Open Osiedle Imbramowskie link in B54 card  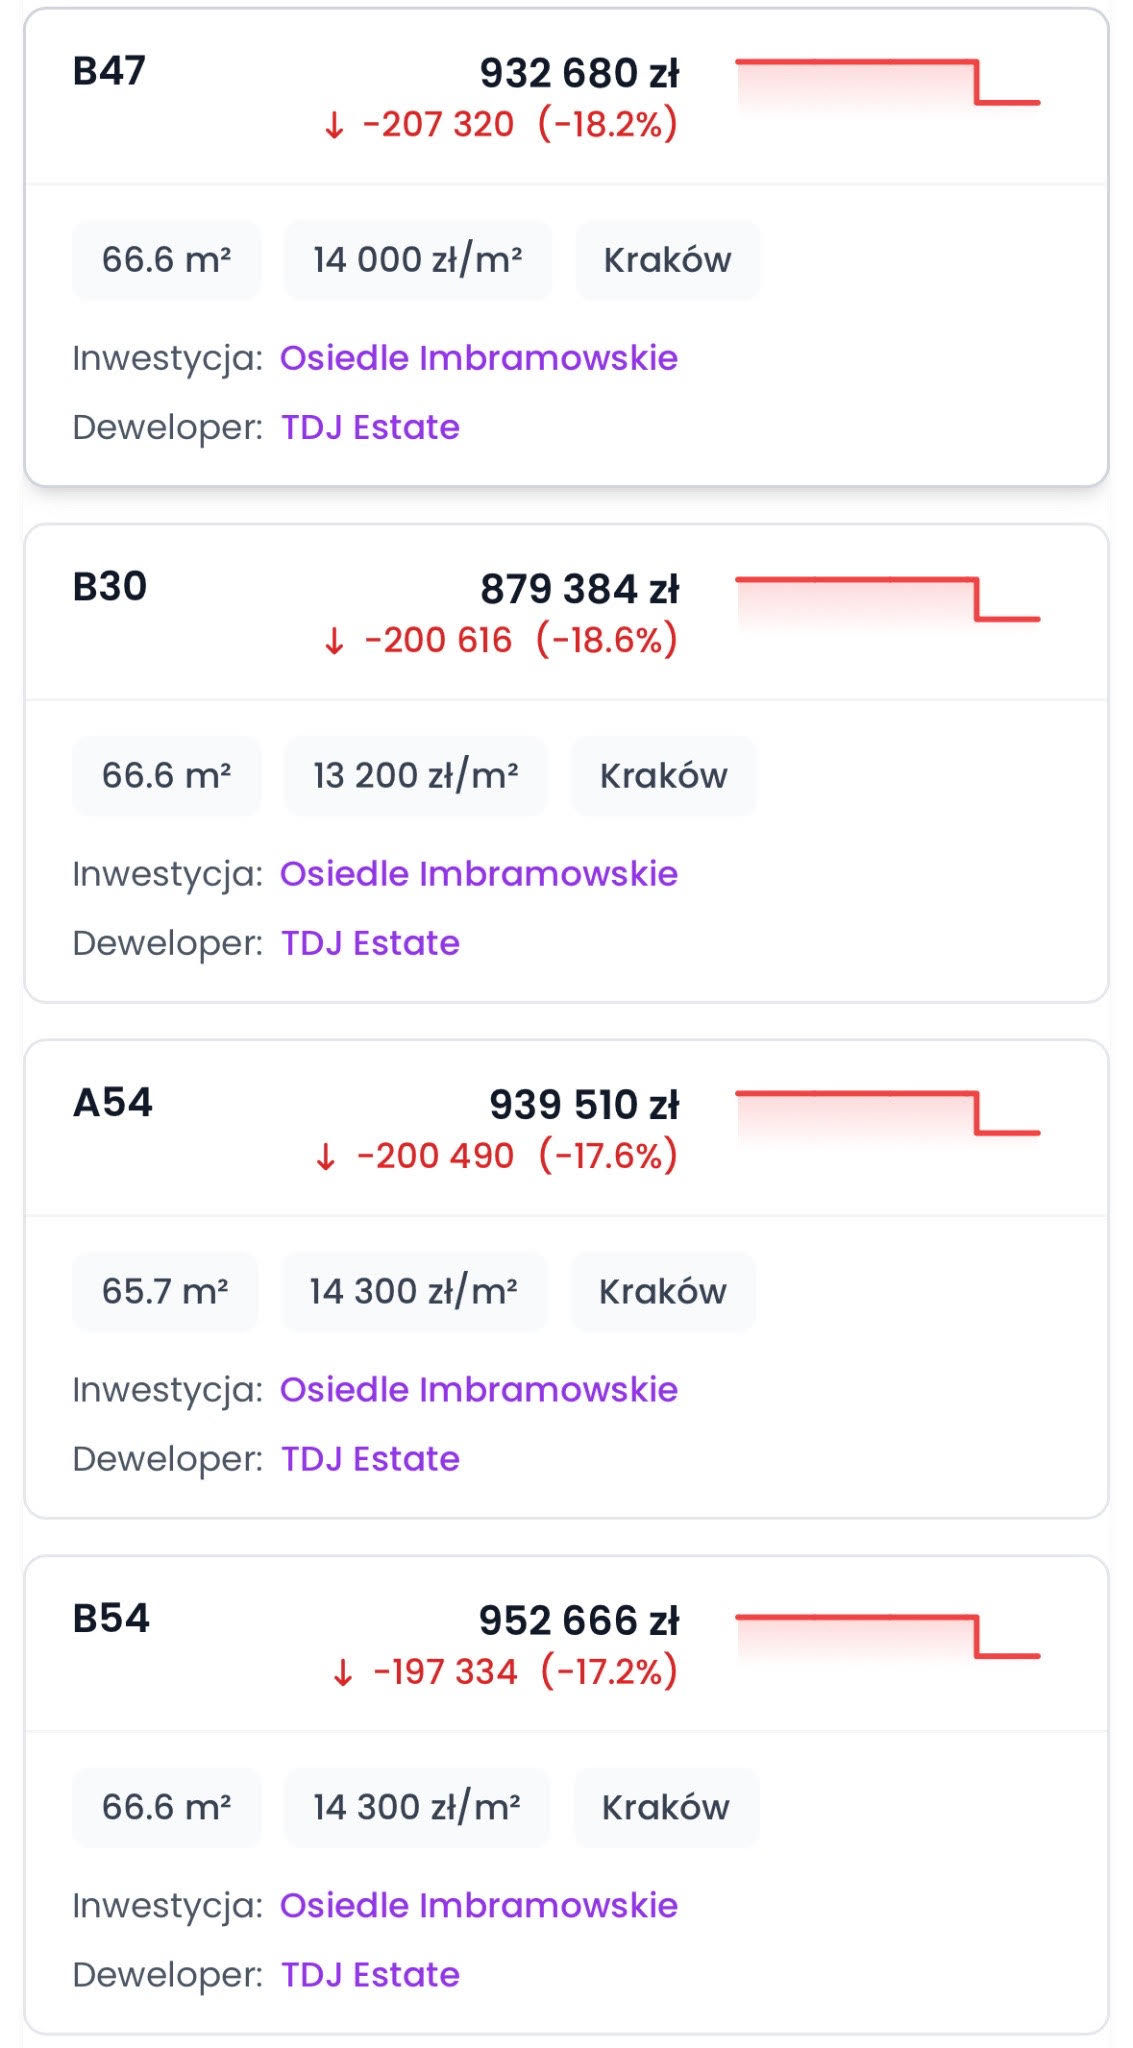pyautogui.click(x=478, y=1906)
